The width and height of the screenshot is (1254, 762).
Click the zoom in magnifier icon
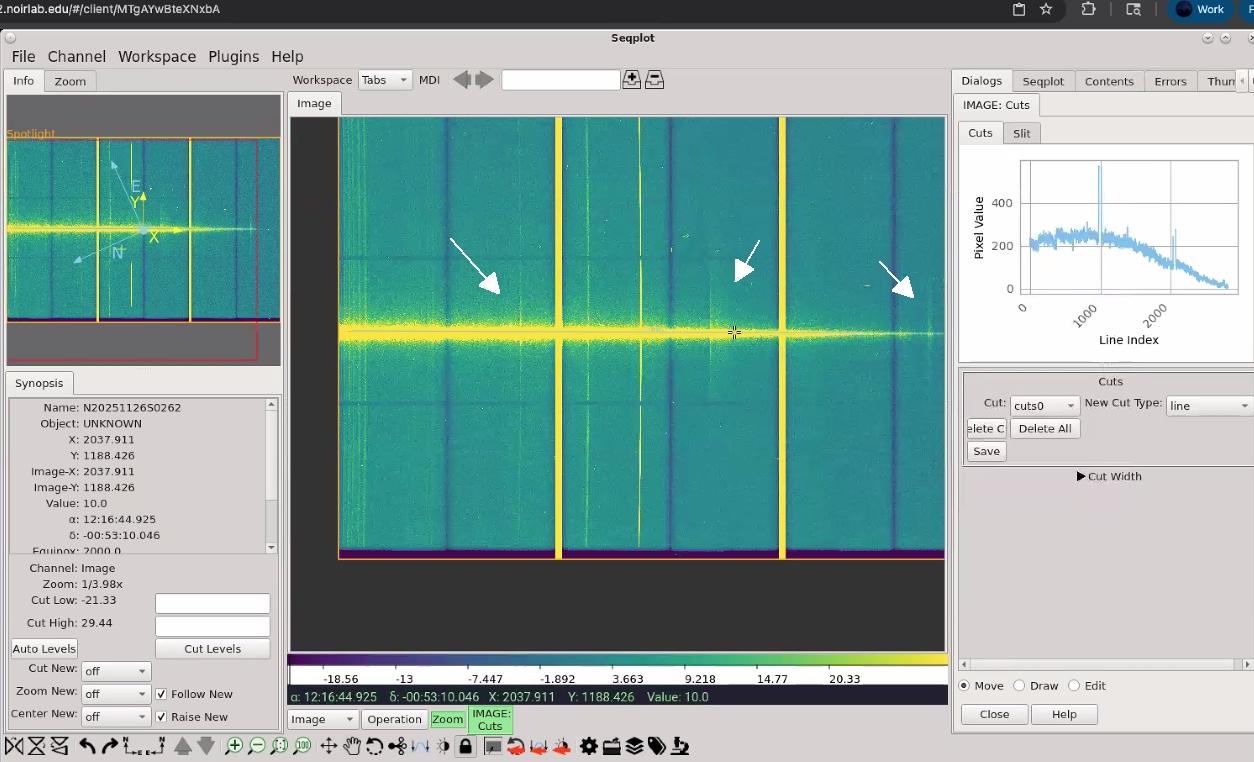[234, 746]
